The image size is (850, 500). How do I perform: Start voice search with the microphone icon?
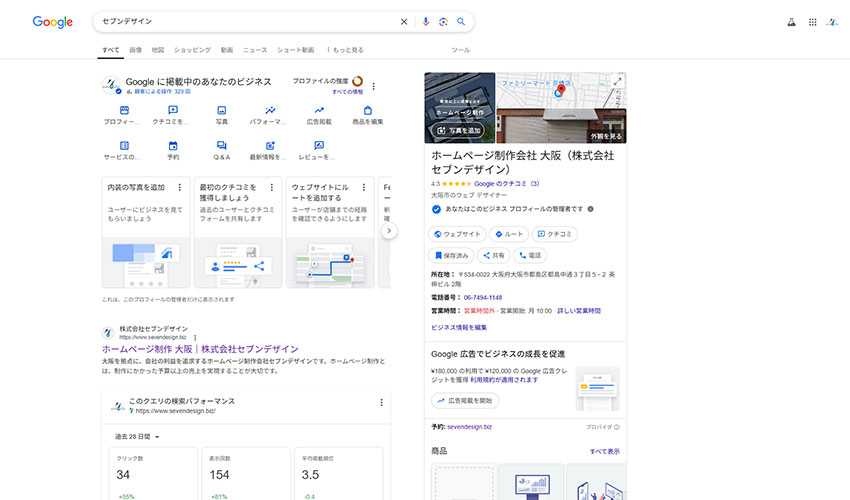(426, 22)
